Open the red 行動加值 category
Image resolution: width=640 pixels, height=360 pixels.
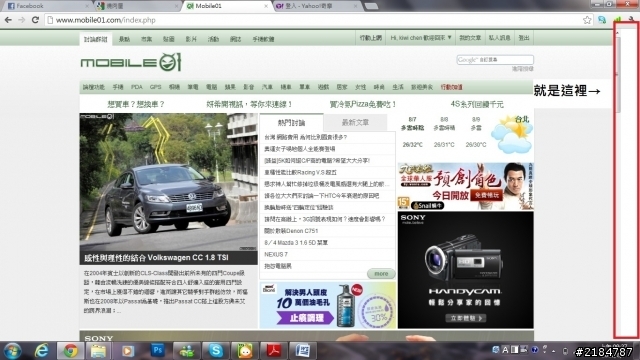coord(451,87)
